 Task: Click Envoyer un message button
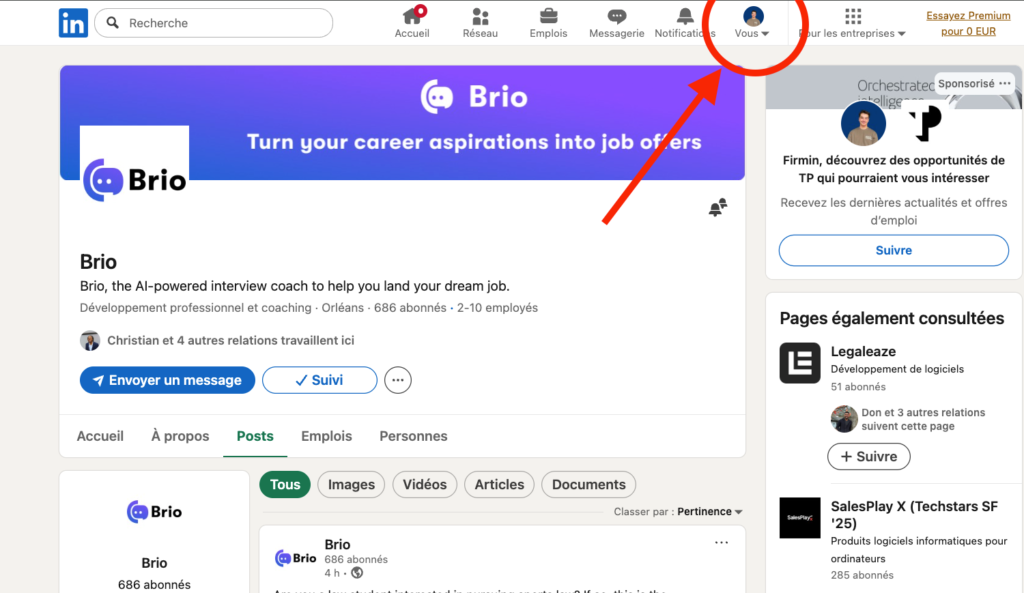click(x=166, y=380)
